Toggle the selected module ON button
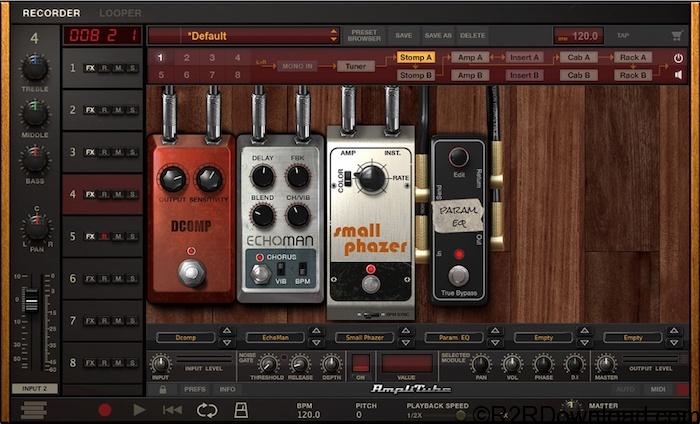 360,364
